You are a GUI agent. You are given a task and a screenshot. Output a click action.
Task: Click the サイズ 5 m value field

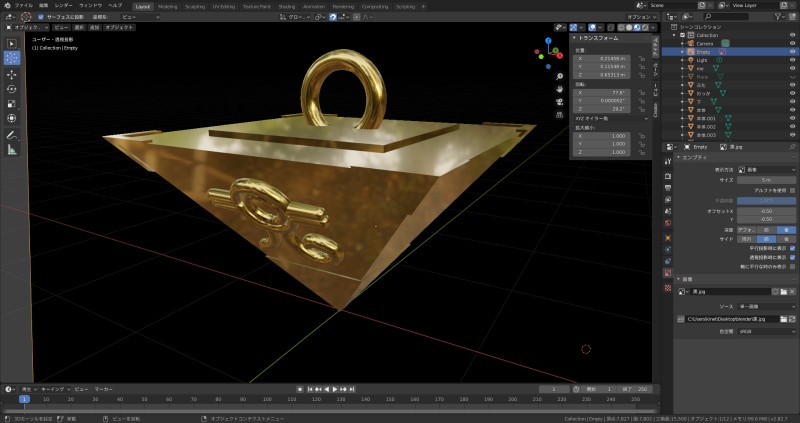pyautogui.click(x=766, y=180)
